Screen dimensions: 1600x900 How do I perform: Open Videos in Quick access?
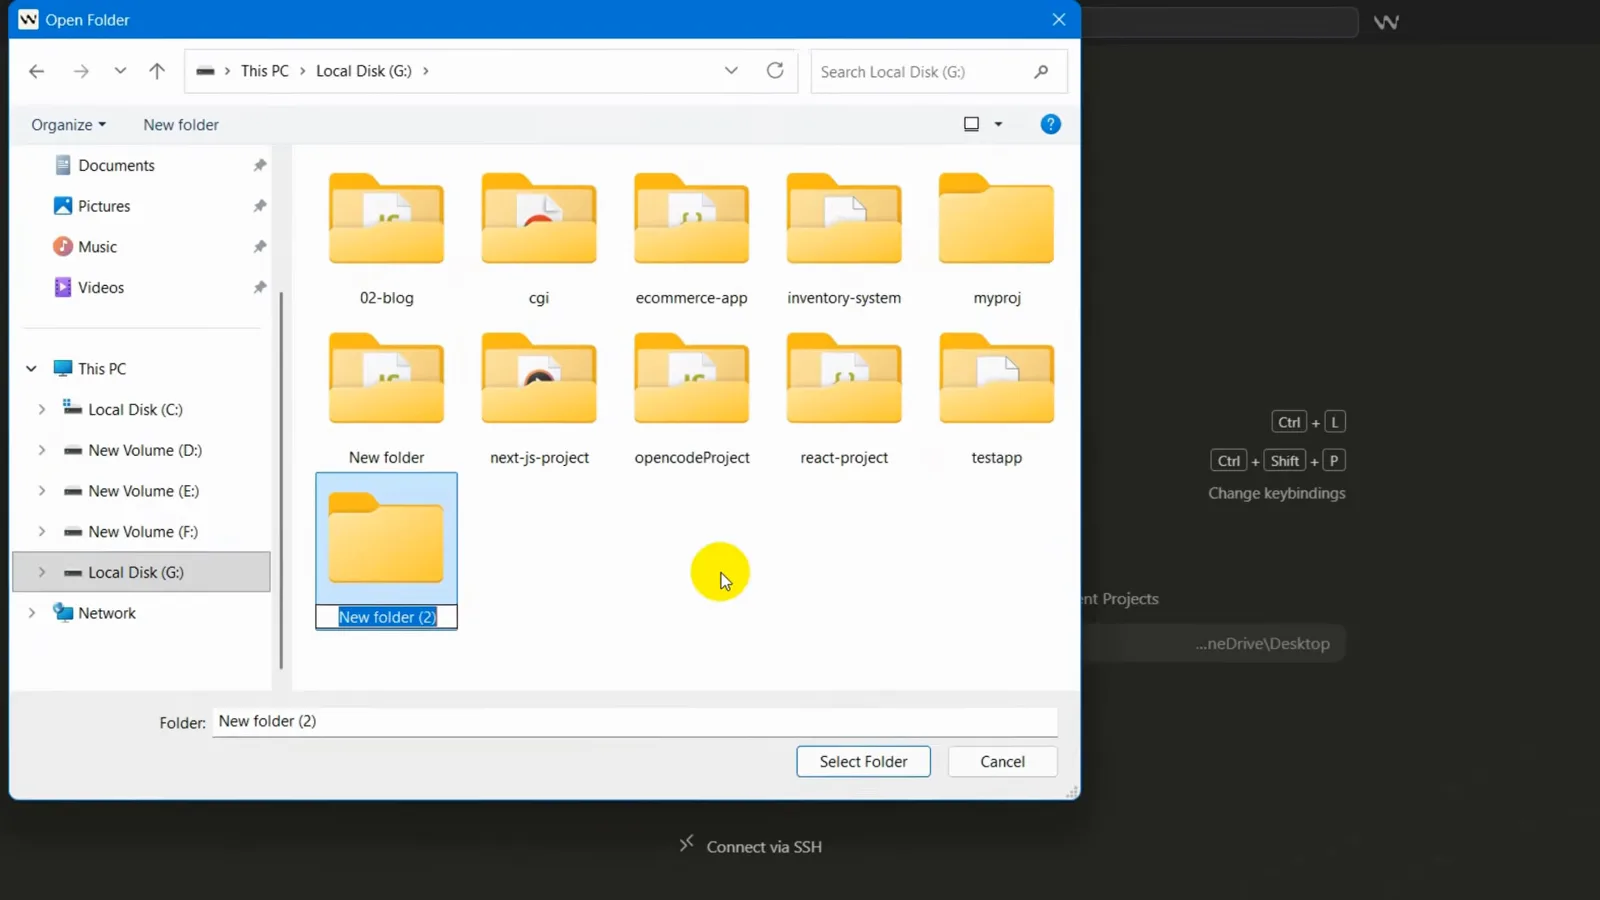coord(101,288)
